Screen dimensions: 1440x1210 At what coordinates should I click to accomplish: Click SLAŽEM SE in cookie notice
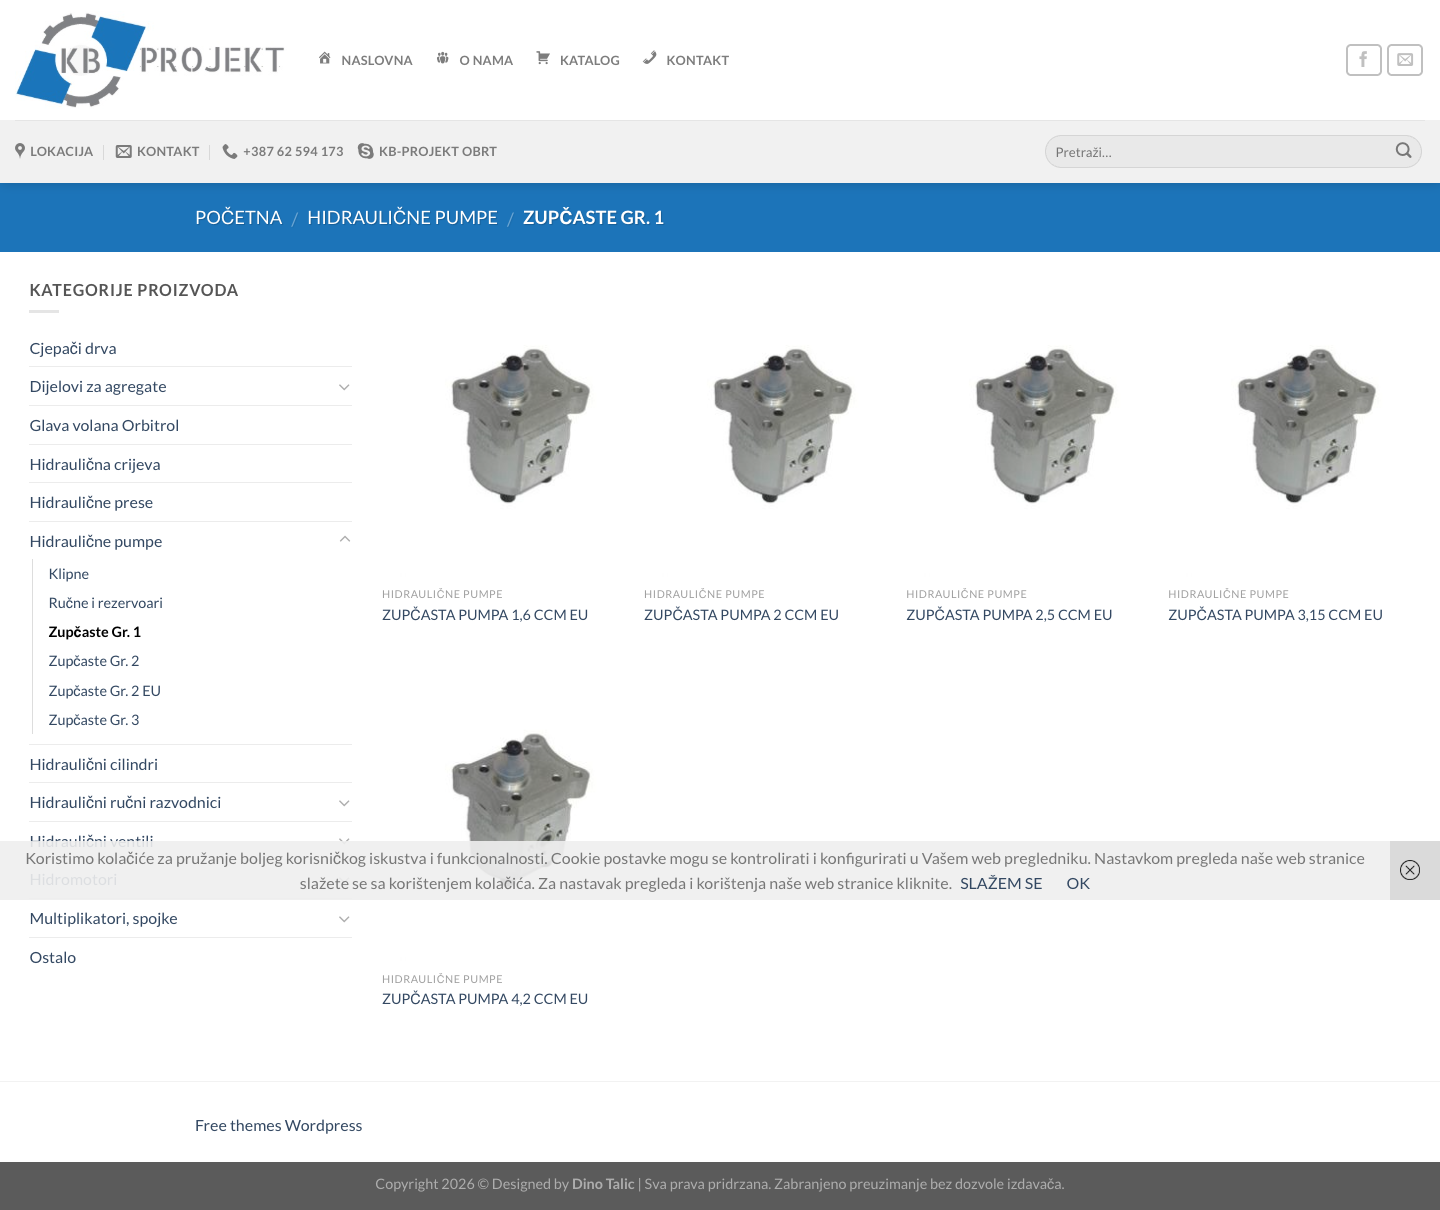pyautogui.click(x=1001, y=883)
